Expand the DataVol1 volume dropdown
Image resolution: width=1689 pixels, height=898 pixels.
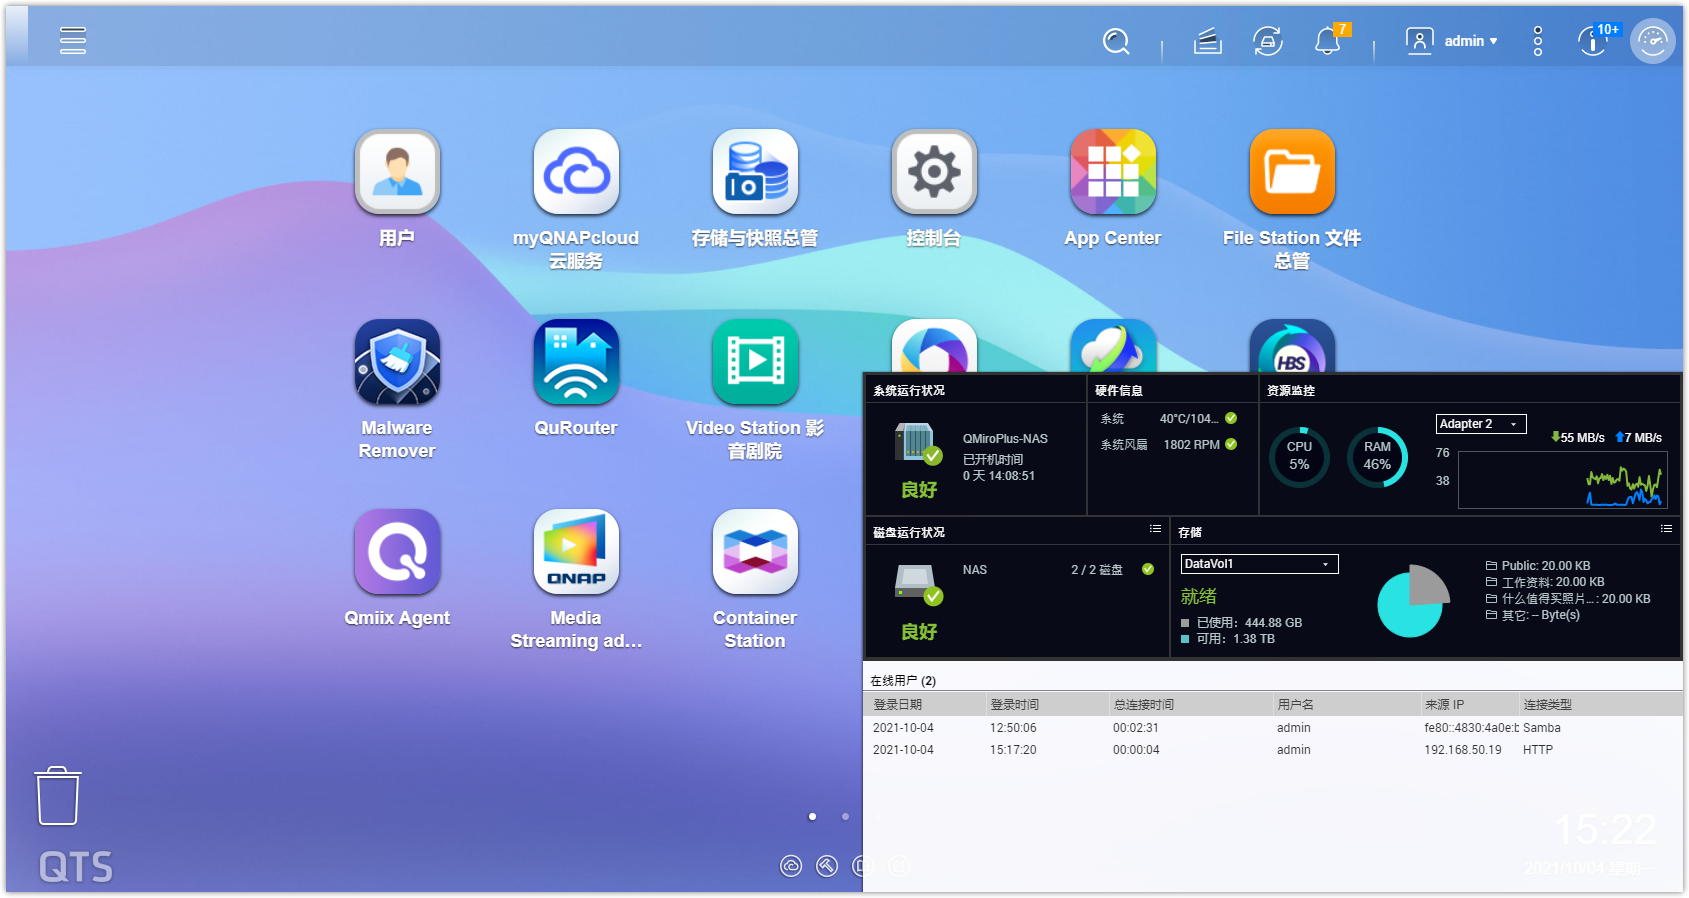pyautogui.click(x=1259, y=564)
